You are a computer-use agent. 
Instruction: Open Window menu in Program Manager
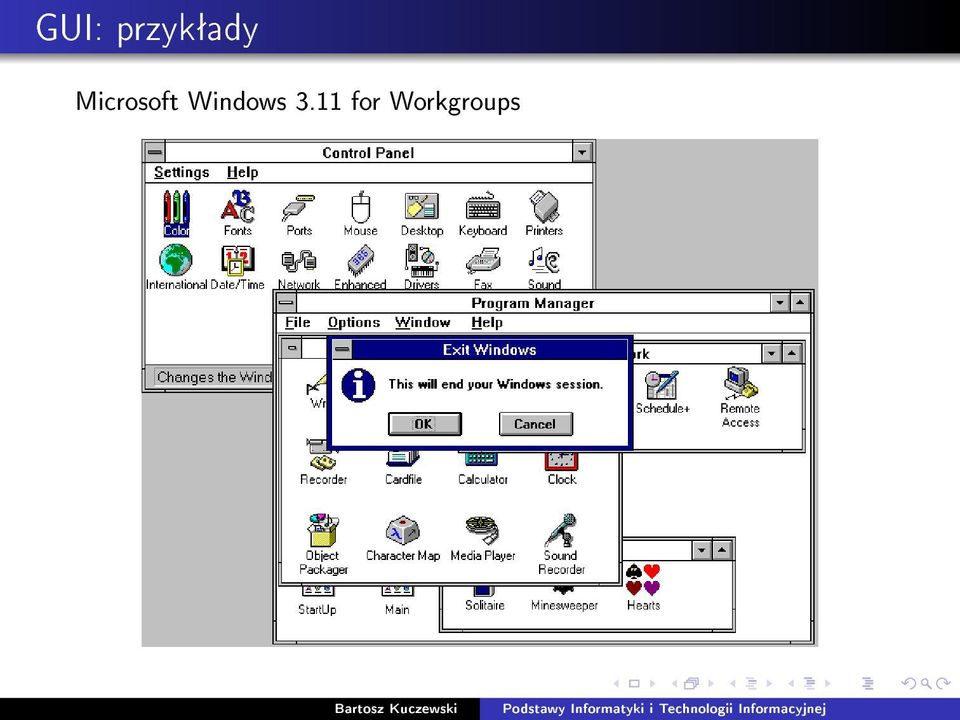point(422,322)
